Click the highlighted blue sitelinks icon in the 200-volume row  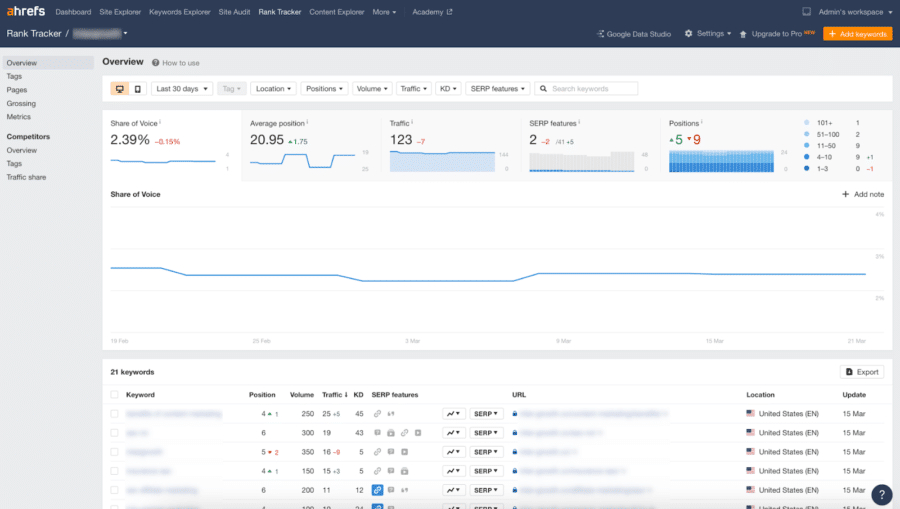pyautogui.click(x=377, y=490)
